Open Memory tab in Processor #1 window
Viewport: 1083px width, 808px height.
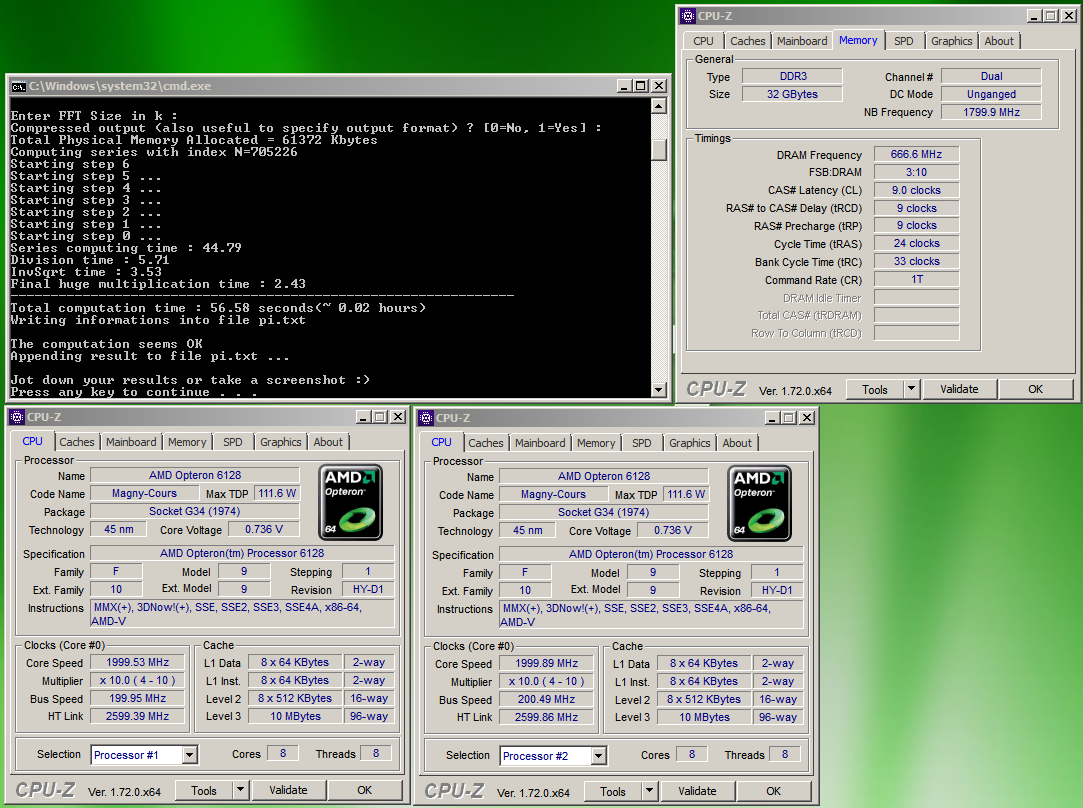click(187, 443)
